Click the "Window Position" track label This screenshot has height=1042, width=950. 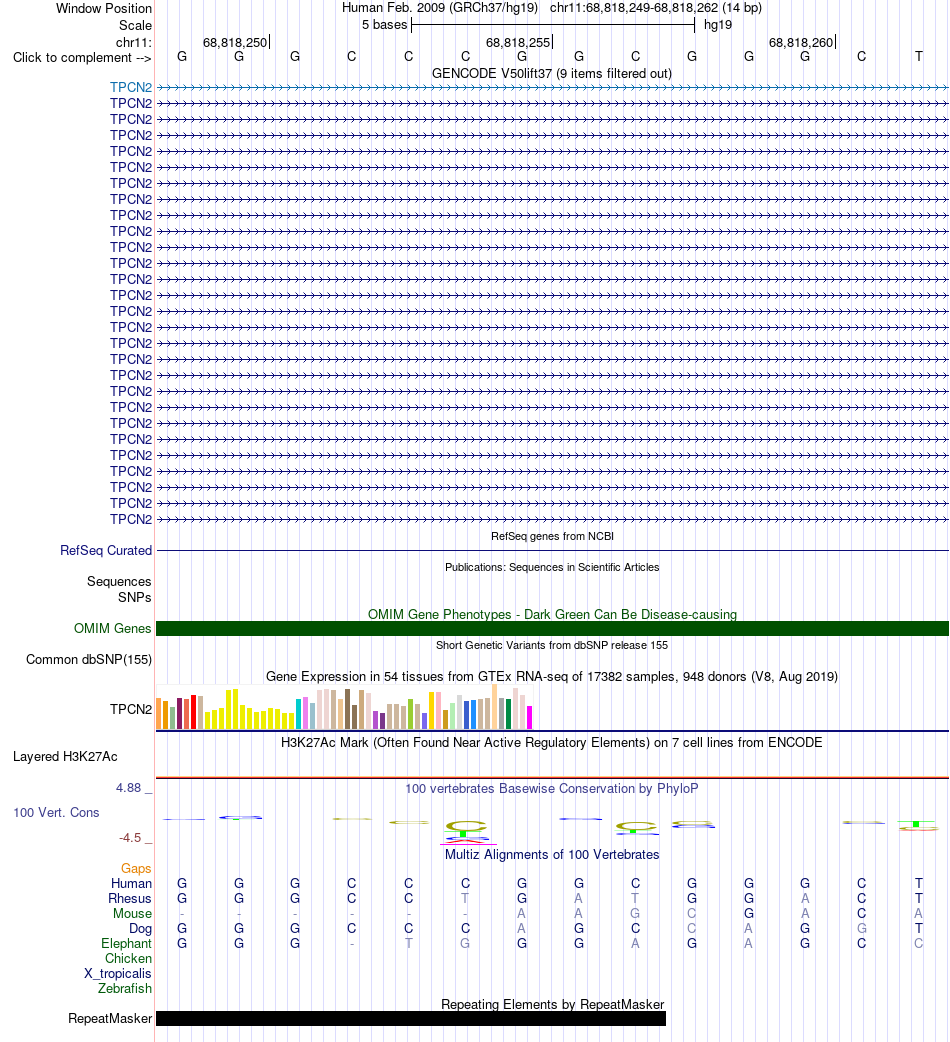pos(104,9)
